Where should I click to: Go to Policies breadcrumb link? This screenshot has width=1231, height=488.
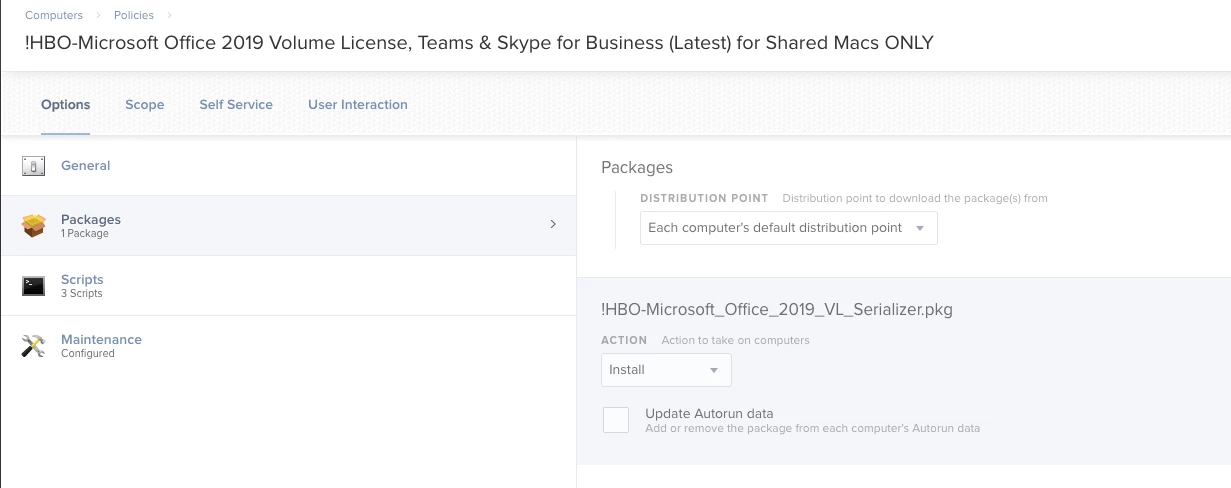point(134,15)
